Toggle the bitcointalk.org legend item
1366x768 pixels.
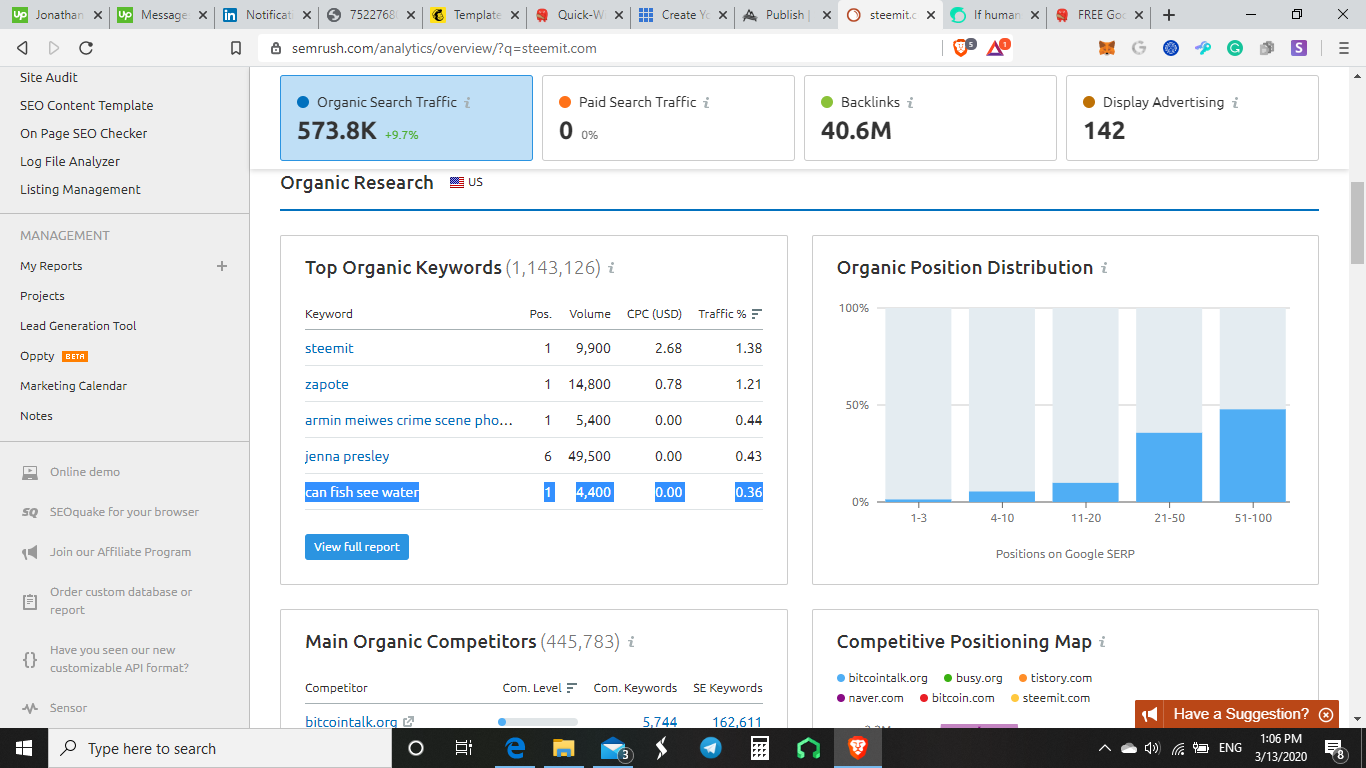point(883,678)
